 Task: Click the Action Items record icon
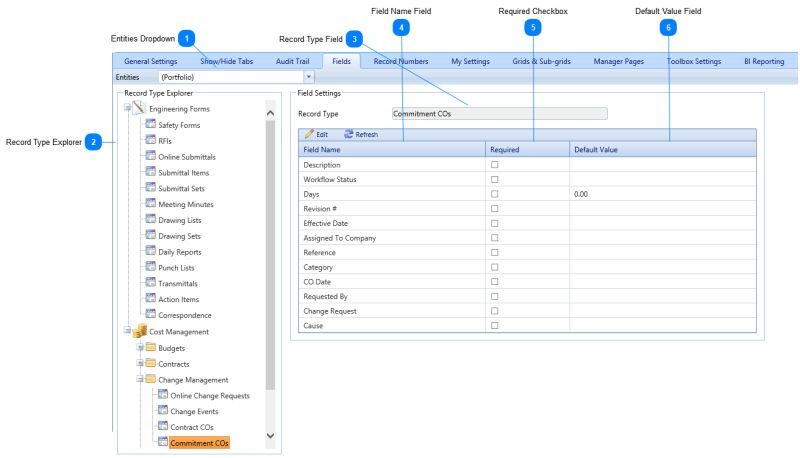point(151,298)
